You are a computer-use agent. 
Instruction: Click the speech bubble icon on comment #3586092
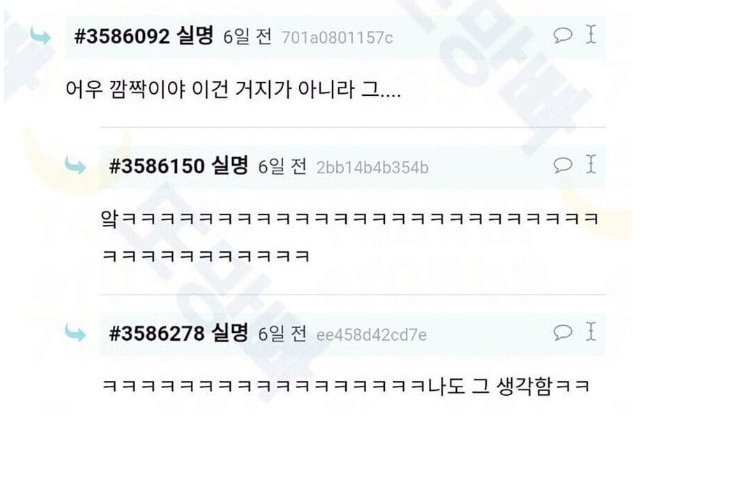coord(563,35)
